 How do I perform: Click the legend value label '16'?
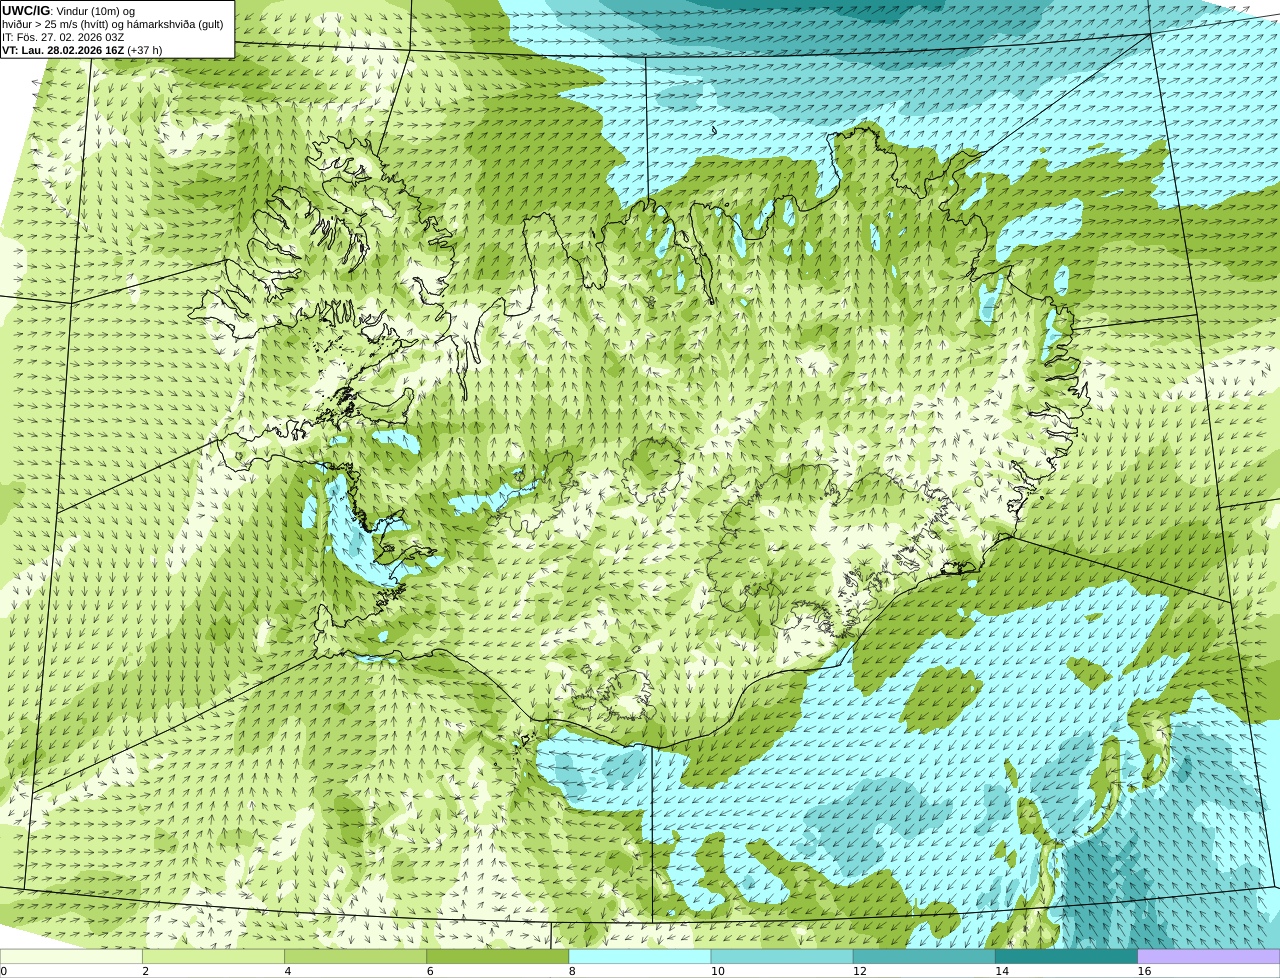(x=1144, y=971)
